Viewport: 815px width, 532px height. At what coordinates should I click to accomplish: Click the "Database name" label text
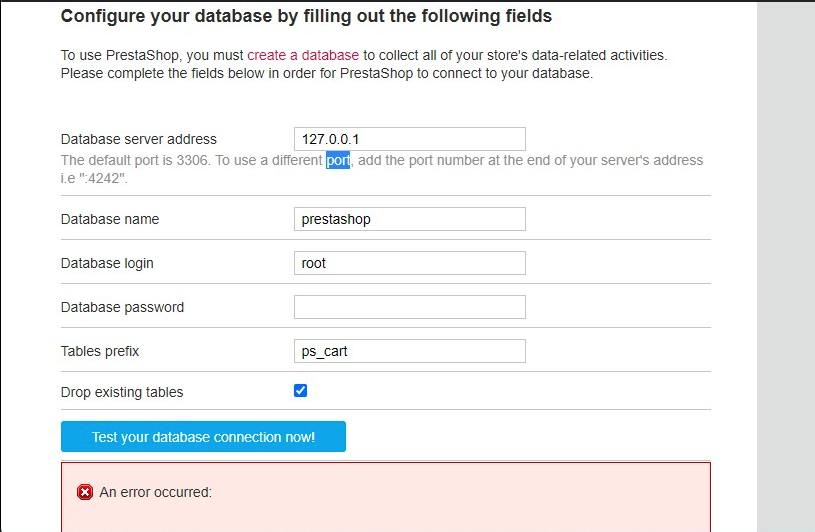pos(110,219)
